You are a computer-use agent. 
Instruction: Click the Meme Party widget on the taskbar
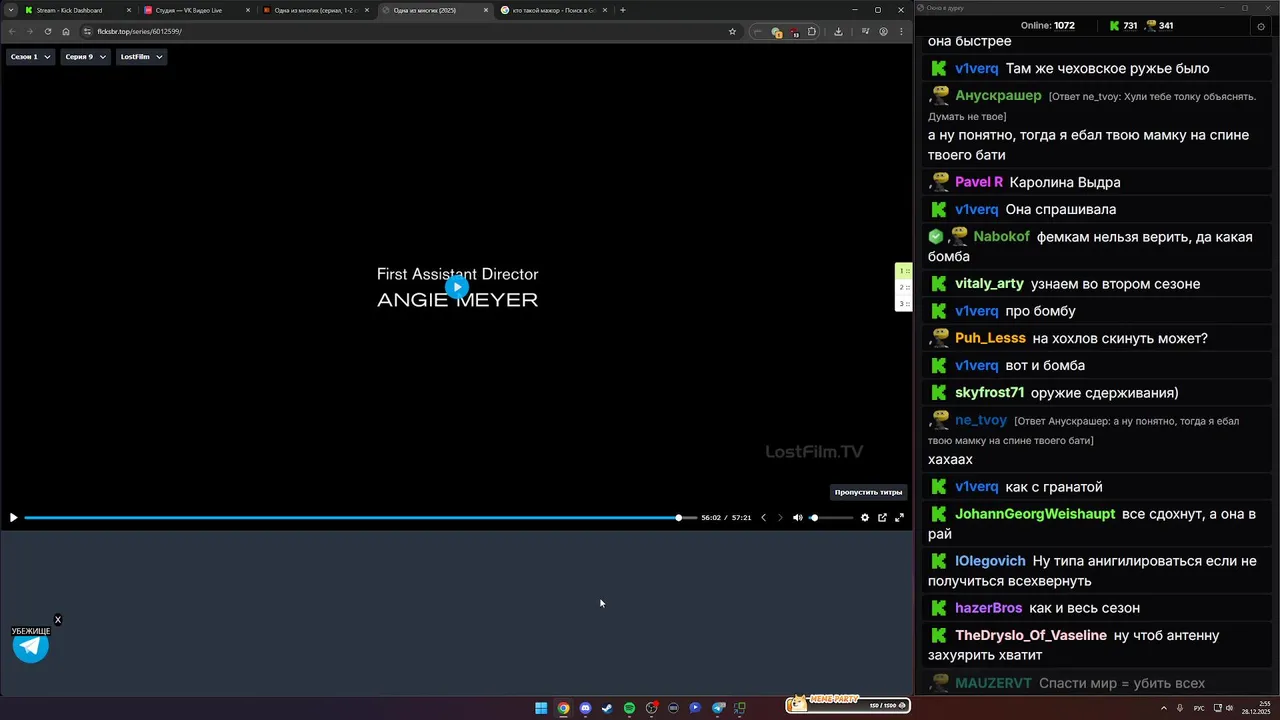coord(847,705)
